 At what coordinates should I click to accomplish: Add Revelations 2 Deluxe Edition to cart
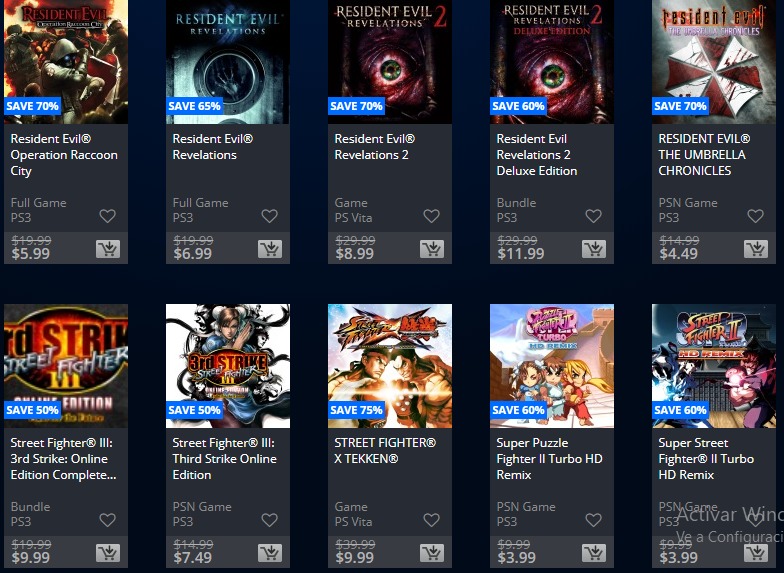point(594,248)
